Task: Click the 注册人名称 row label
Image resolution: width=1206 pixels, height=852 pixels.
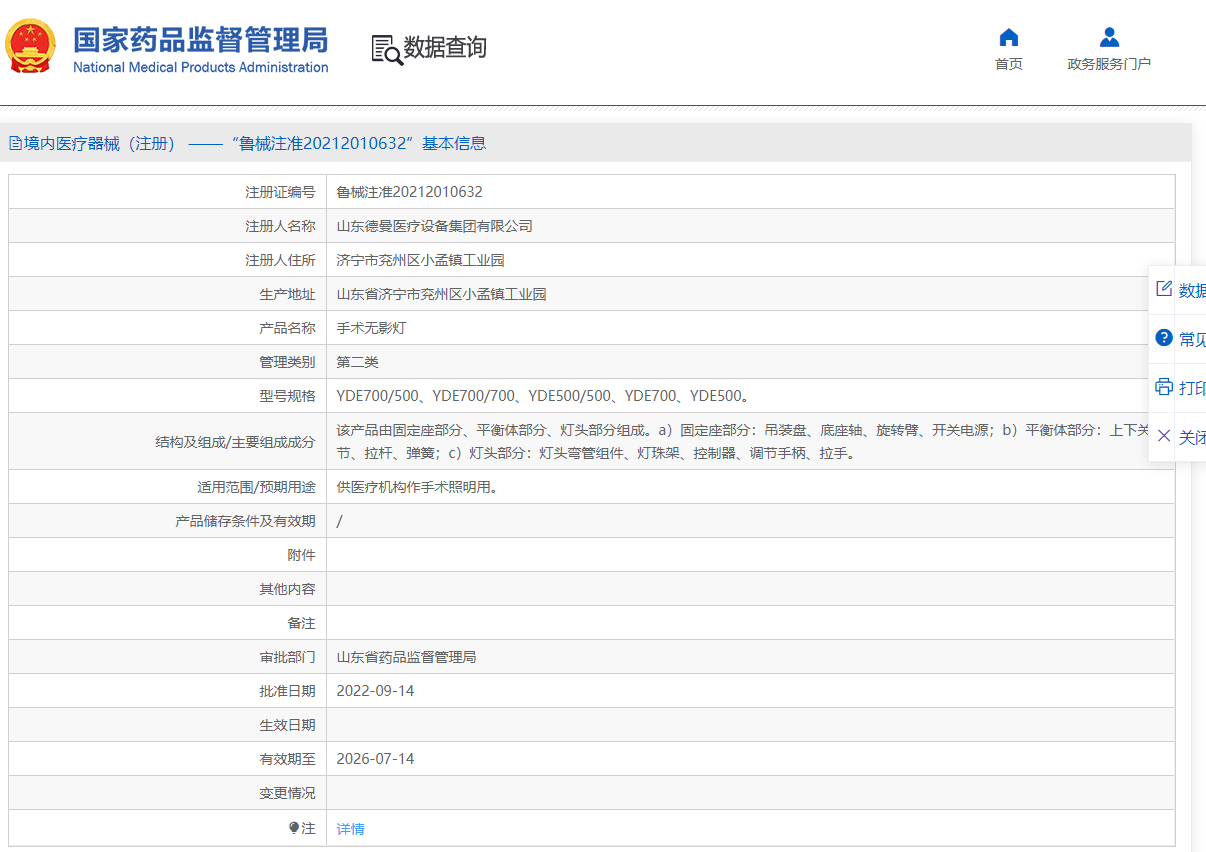Action: coord(280,226)
